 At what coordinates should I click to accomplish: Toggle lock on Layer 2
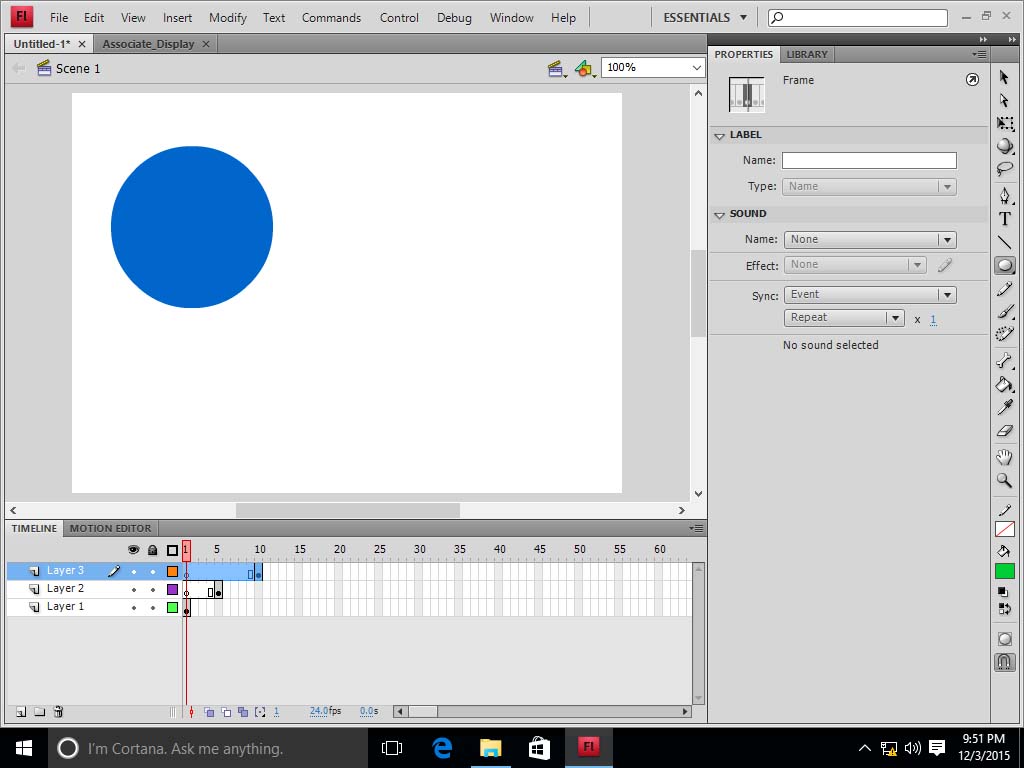pos(153,589)
